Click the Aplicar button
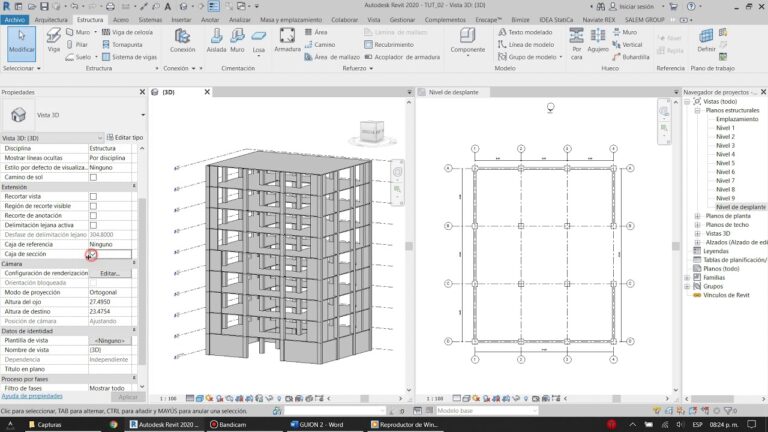The image size is (768, 432). pyautogui.click(x=128, y=397)
